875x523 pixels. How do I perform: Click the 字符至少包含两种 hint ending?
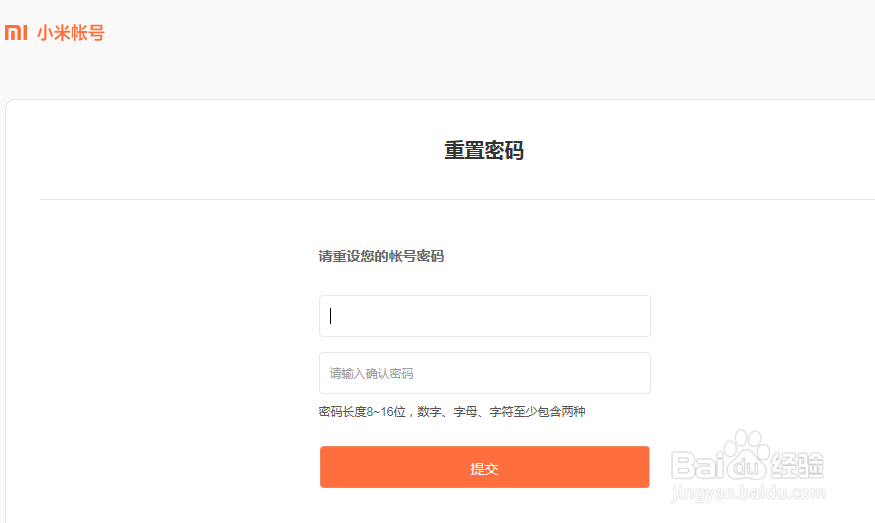[537, 412]
